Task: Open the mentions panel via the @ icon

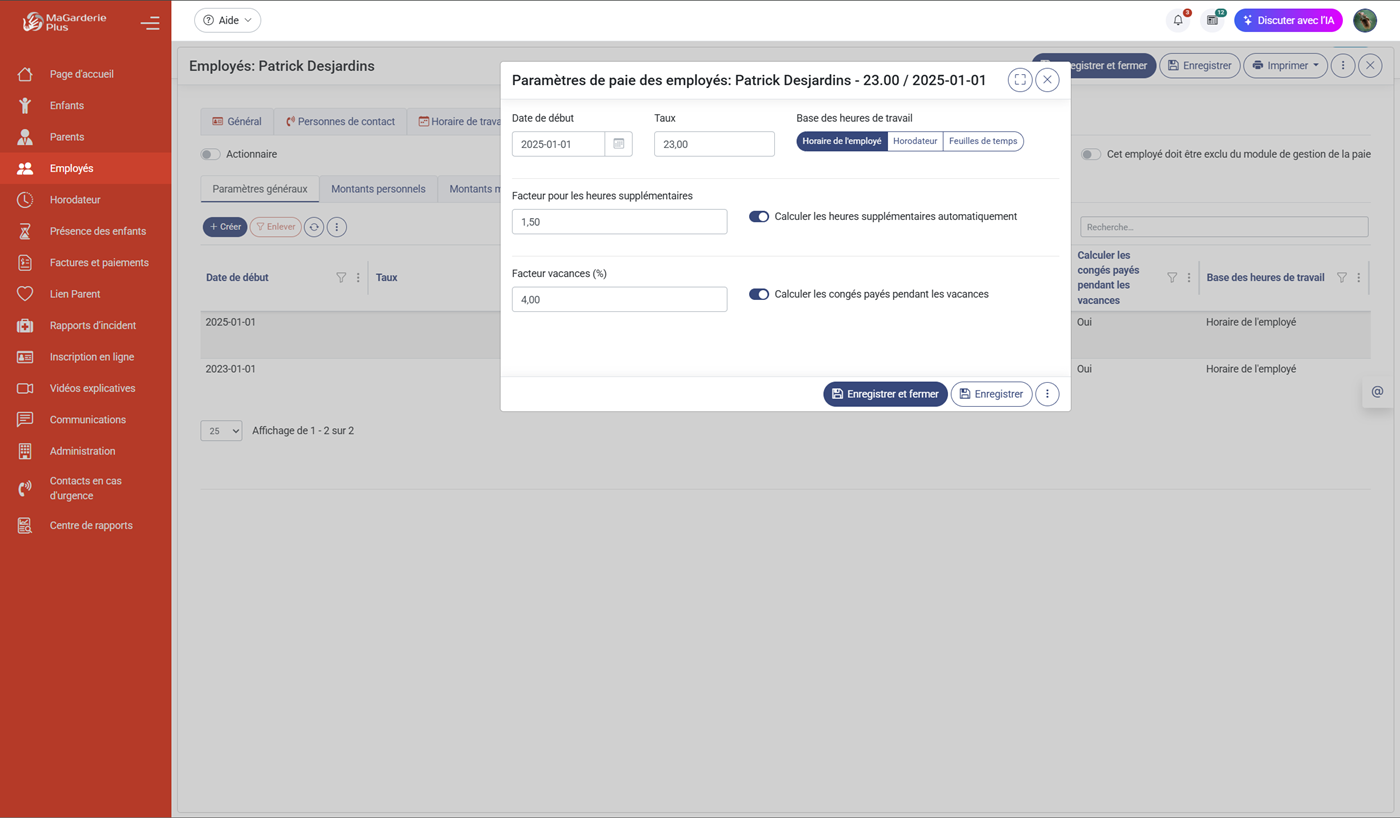Action: [1377, 391]
